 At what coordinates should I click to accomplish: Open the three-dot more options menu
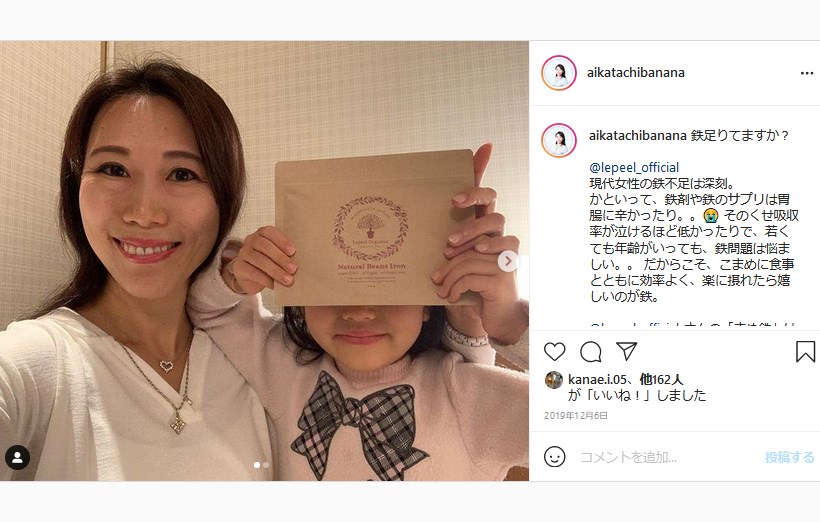point(807,73)
